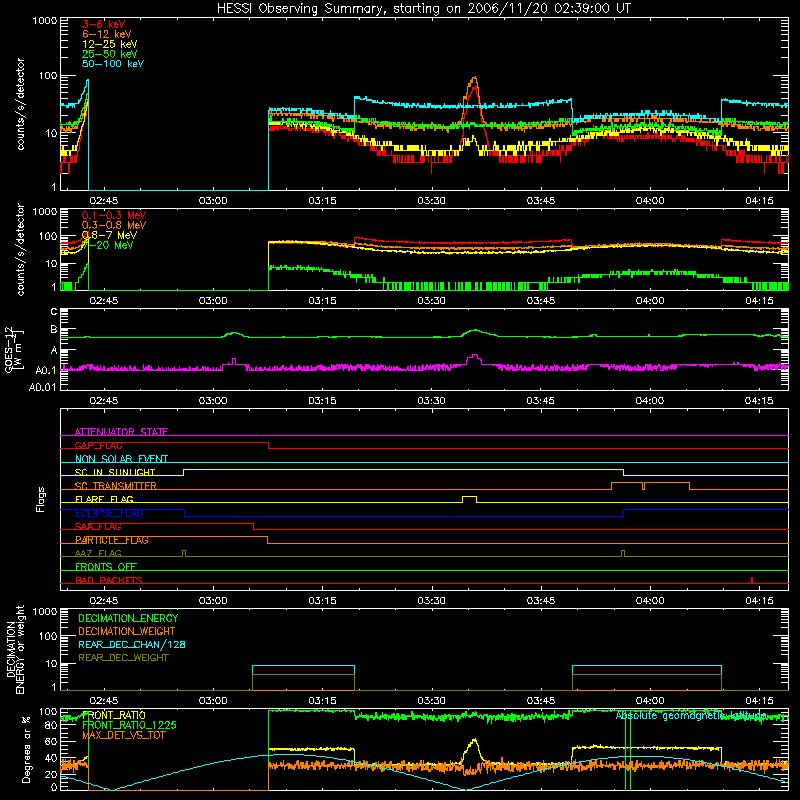
Task: Select the 25-50 keV legend label
Action: coord(110,54)
